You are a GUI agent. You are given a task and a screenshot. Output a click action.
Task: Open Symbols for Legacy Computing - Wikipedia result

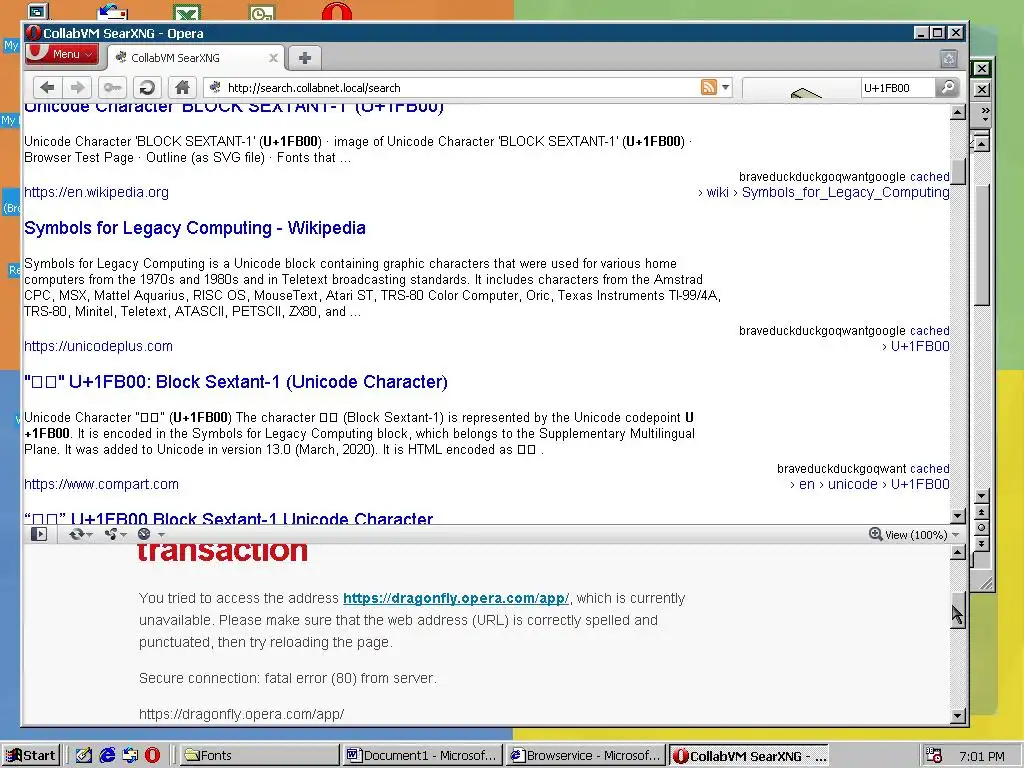pyautogui.click(x=195, y=228)
